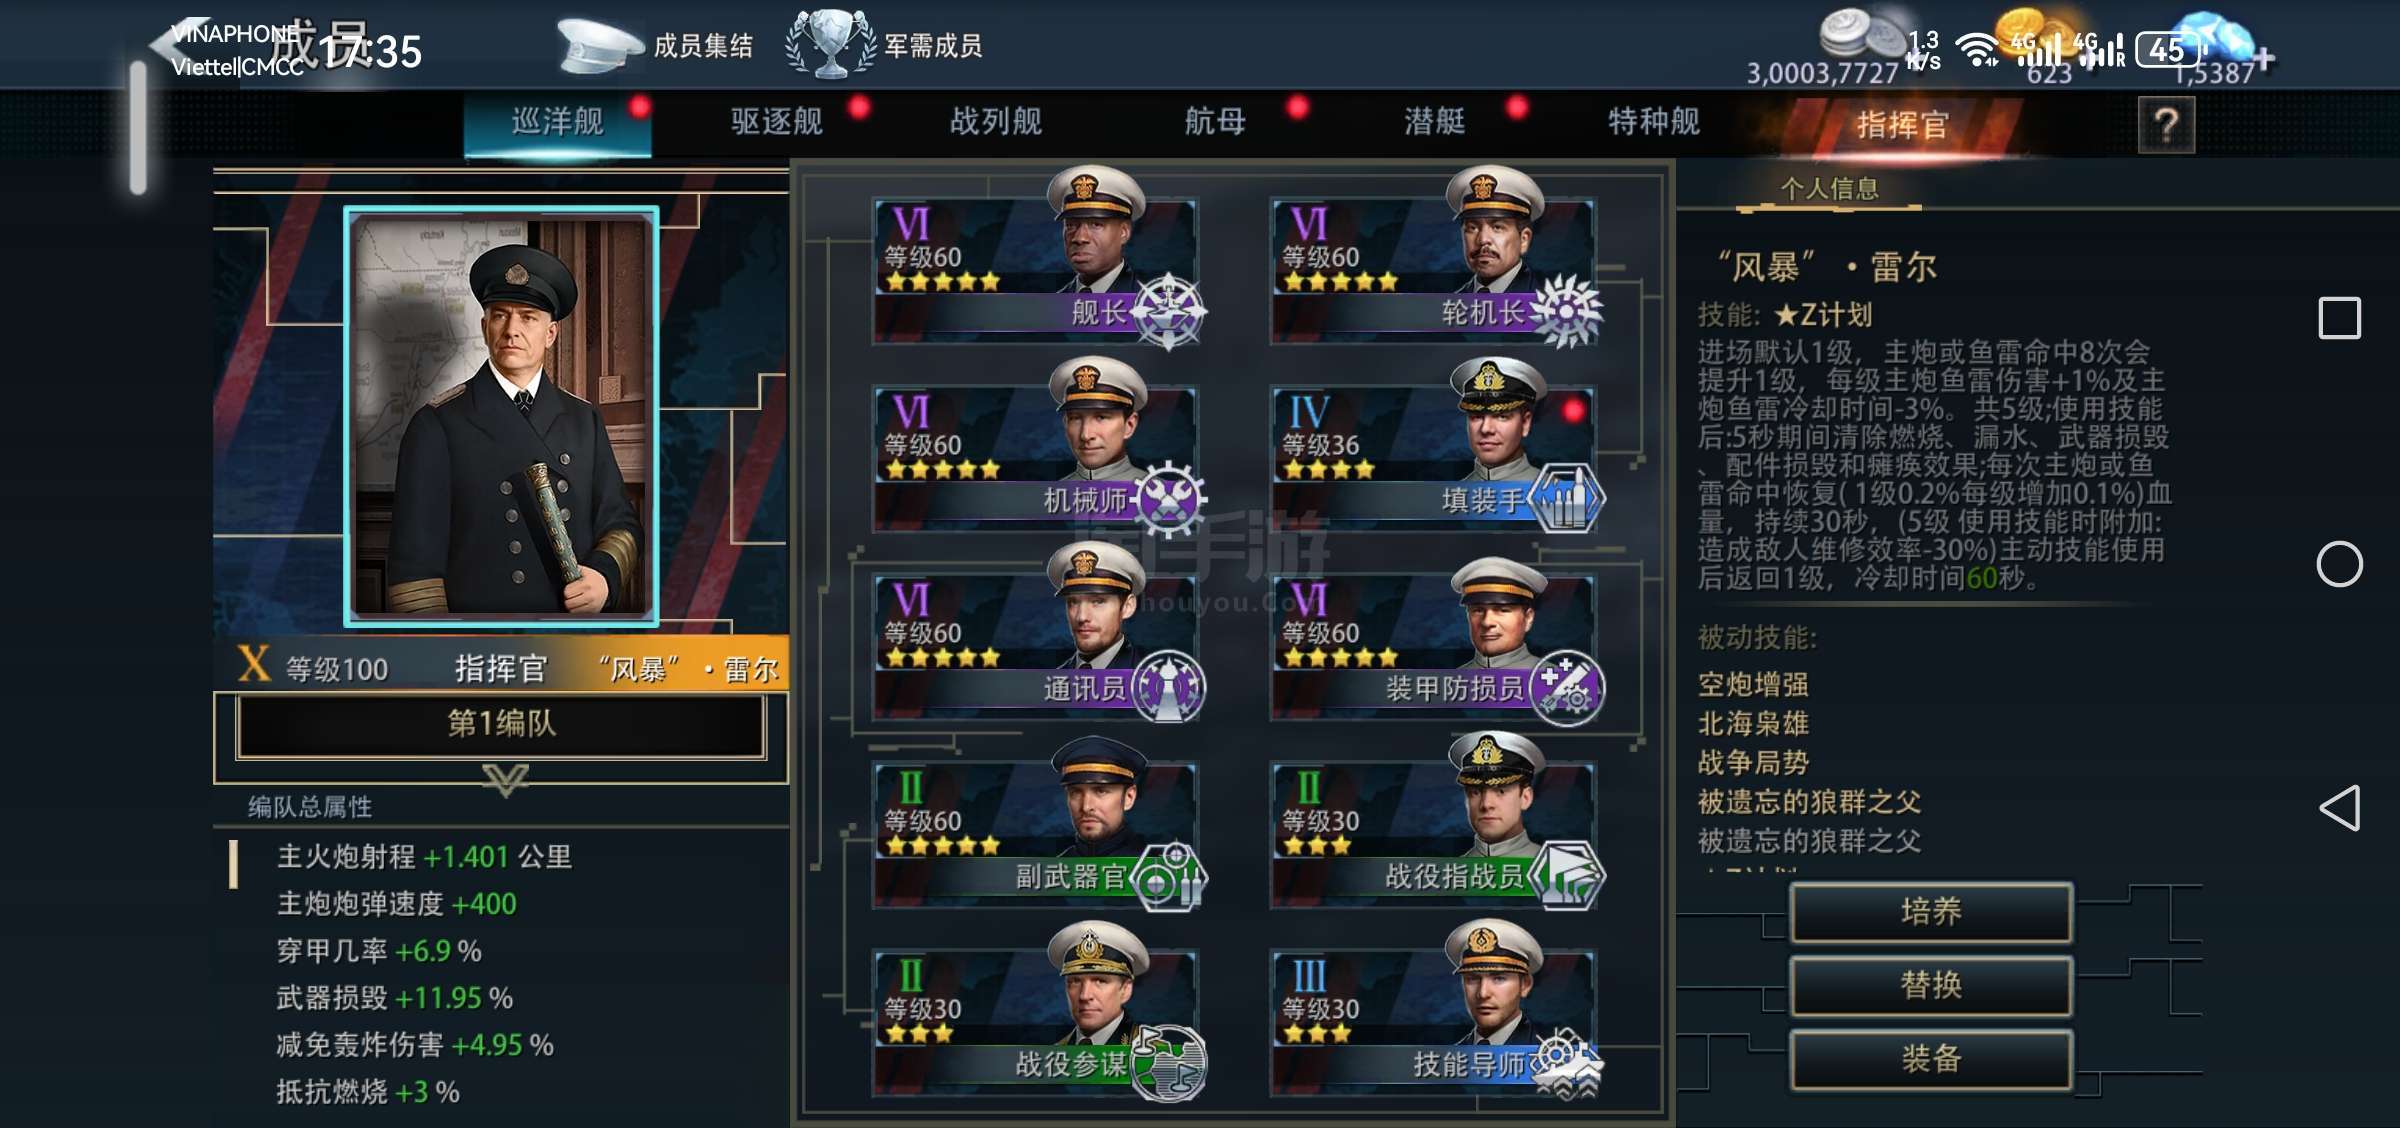Click the 替换 button
Image resolution: width=2400 pixels, height=1128 pixels.
point(1931,986)
